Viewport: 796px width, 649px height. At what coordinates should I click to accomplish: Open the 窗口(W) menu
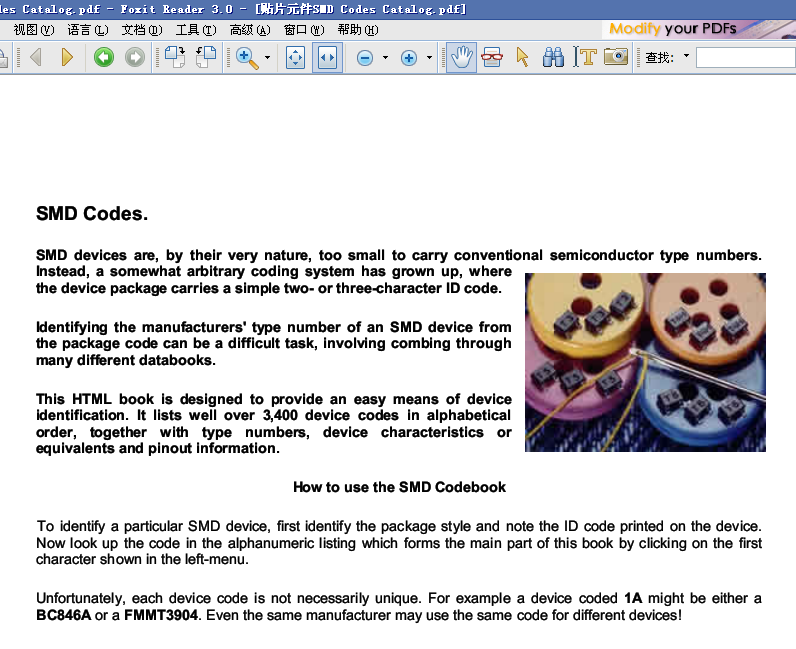pos(304,30)
